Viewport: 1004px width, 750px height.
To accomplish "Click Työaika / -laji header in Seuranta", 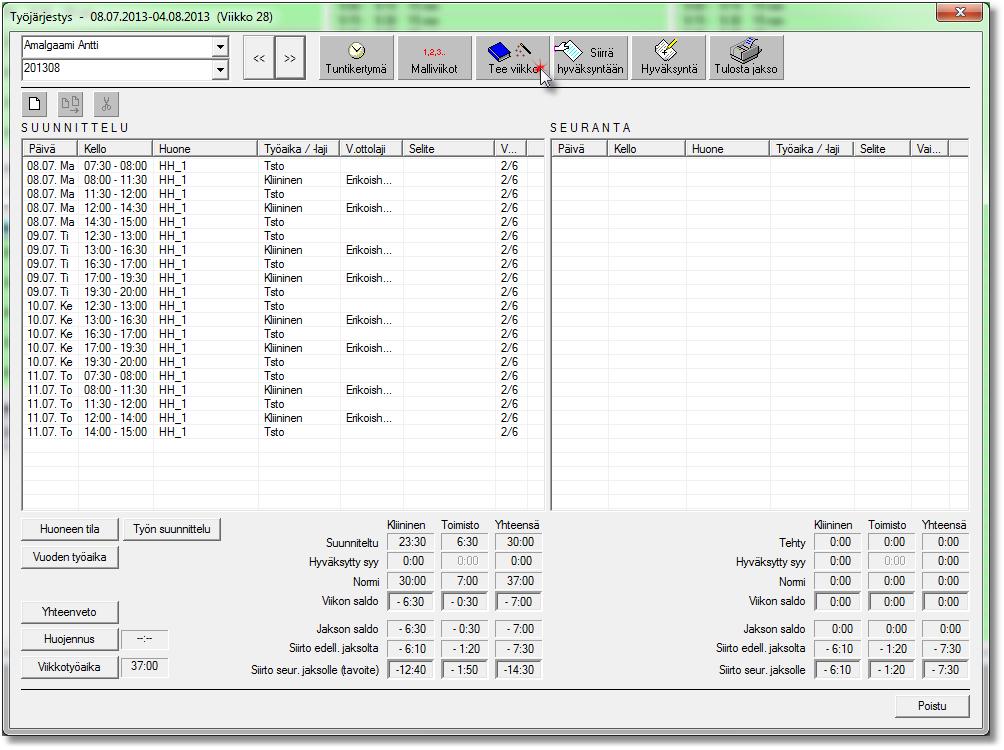I will (x=811, y=149).
